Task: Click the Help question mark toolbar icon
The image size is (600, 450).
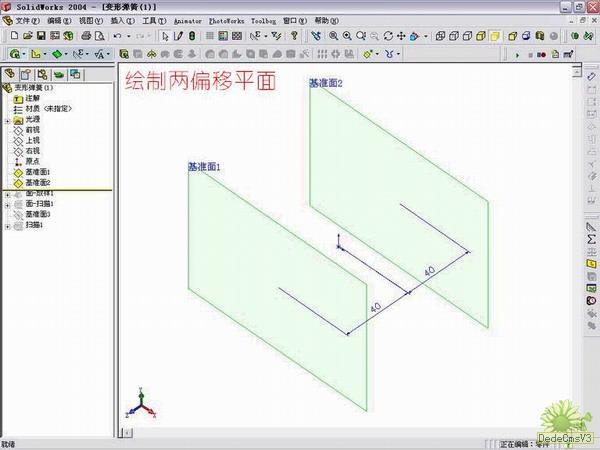Action: 294,36
